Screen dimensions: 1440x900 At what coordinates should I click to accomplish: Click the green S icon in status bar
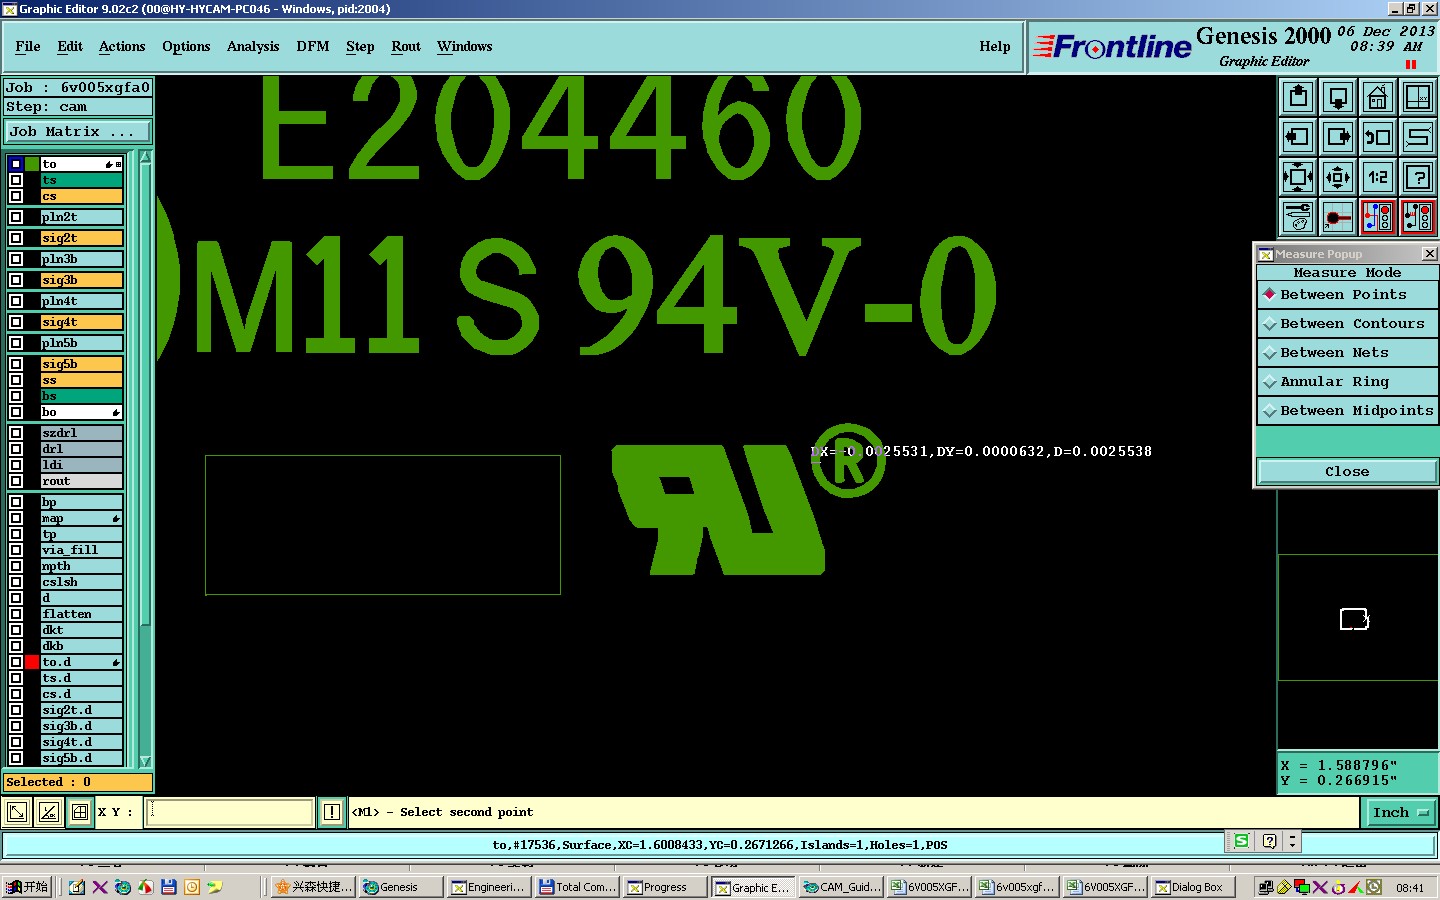click(1241, 842)
